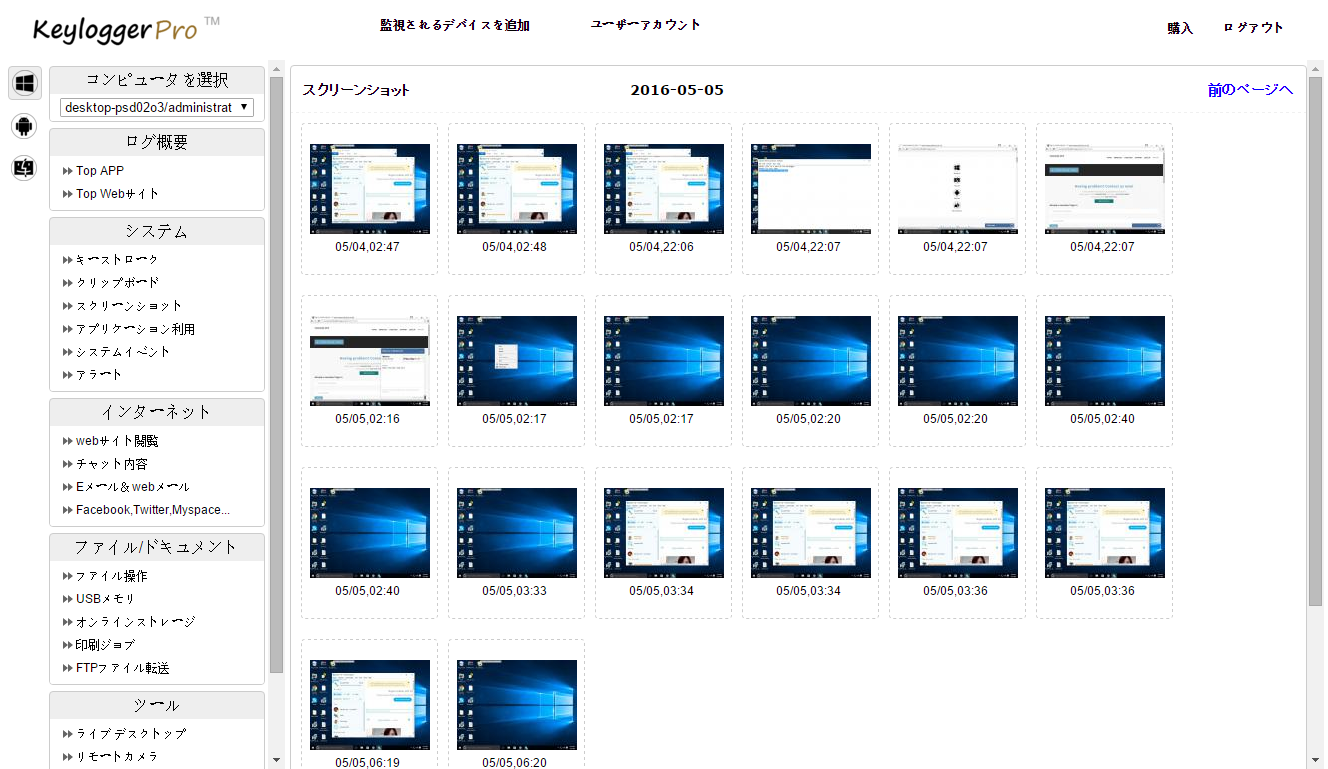Click the システム section header
1328x769 pixels.
point(157,231)
